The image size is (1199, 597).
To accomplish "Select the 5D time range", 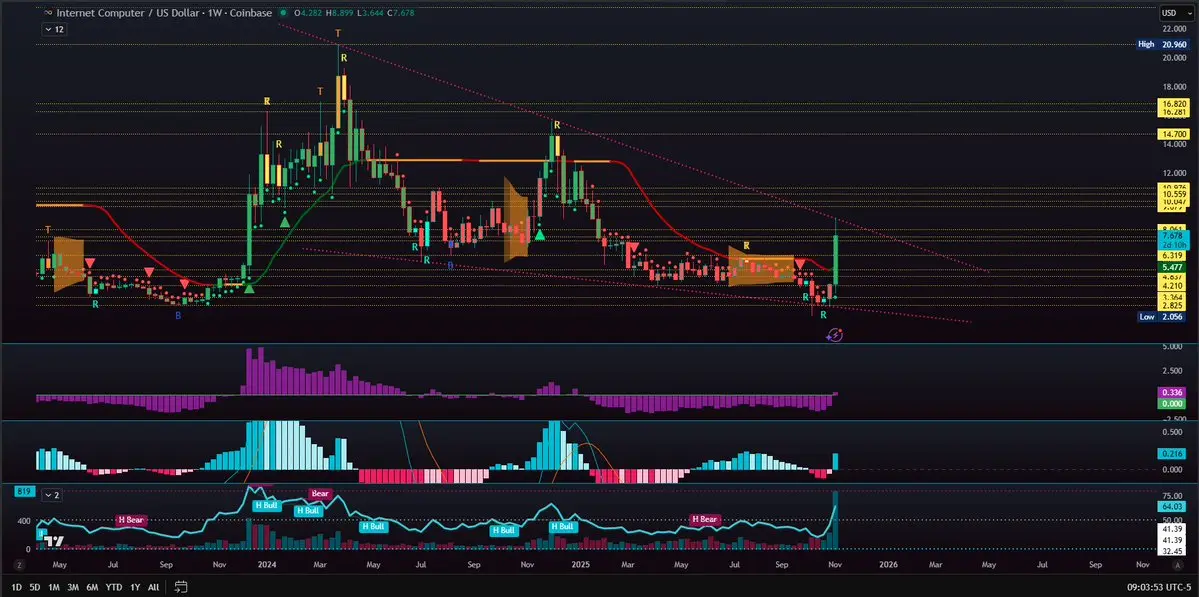I will (35, 587).
